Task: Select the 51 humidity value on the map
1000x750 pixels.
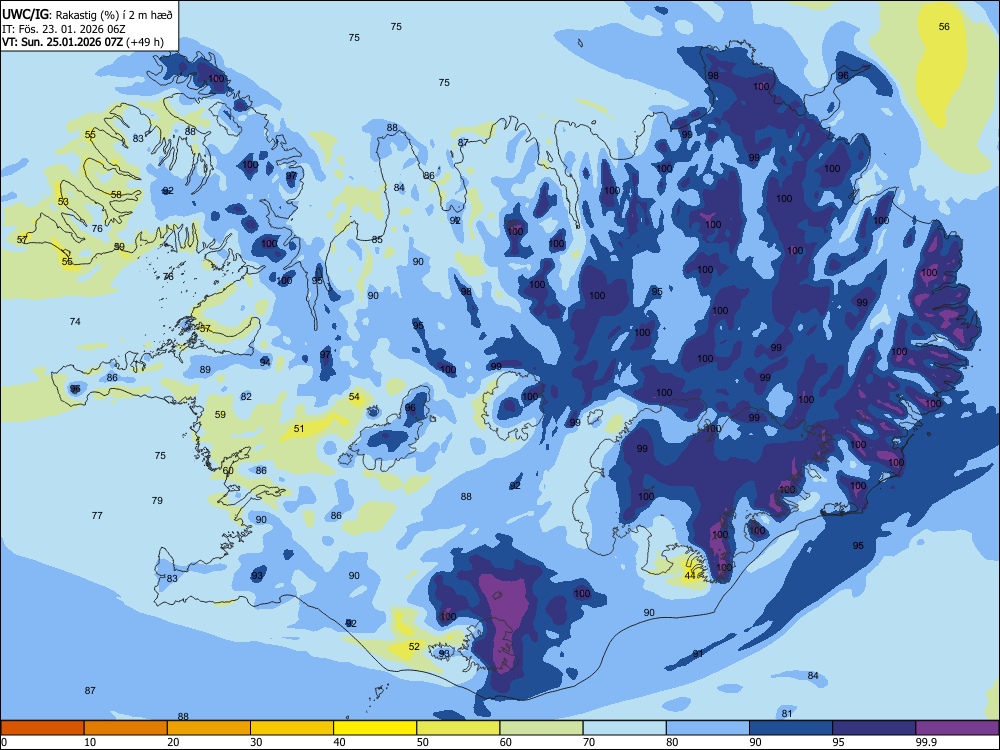Action: tap(299, 429)
